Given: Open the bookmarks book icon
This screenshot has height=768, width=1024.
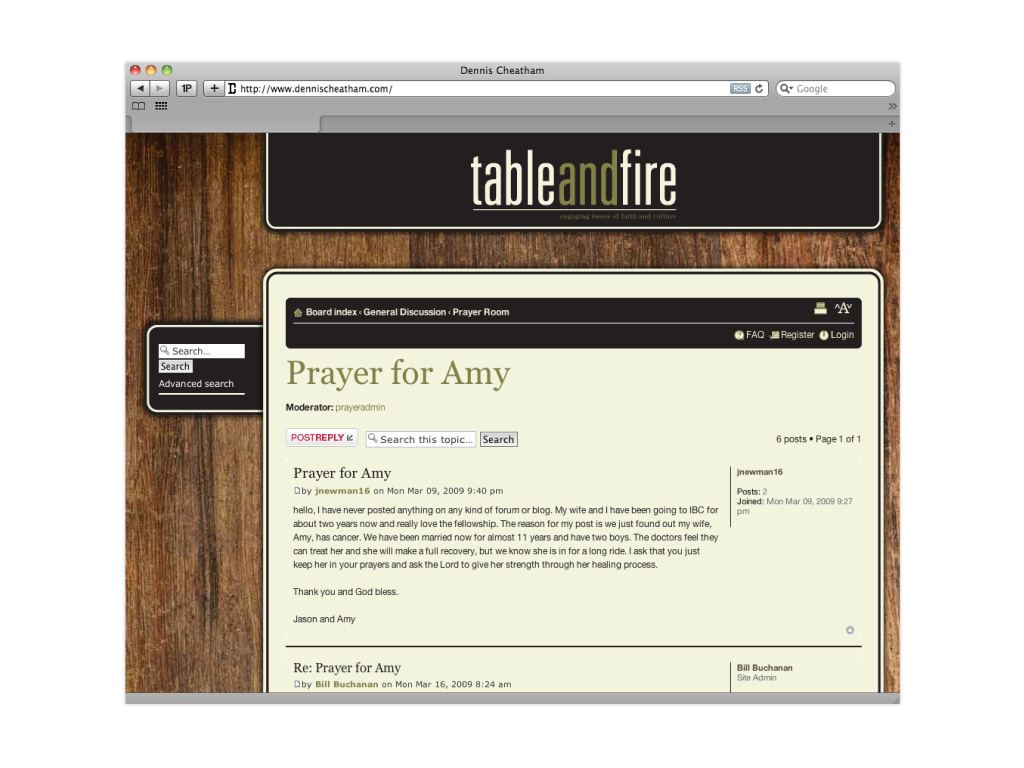Looking at the screenshot, I should tap(138, 106).
